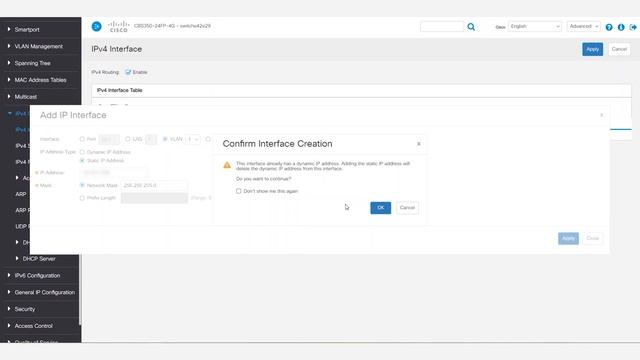This screenshot has width=640, height=360.
Task: Click the warning triangle icon
Action: tap(227, 165)
